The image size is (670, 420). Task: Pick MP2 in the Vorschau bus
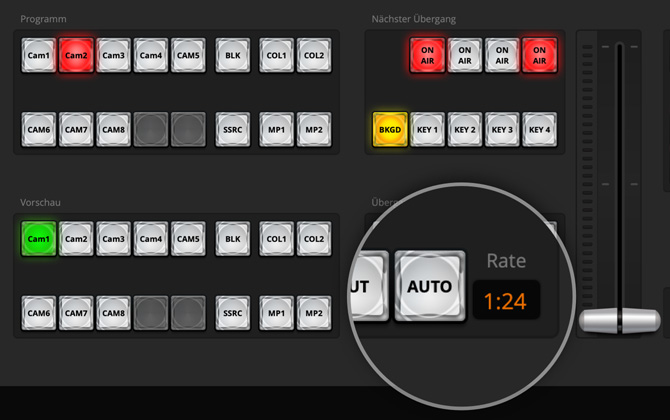pos(313,313)
